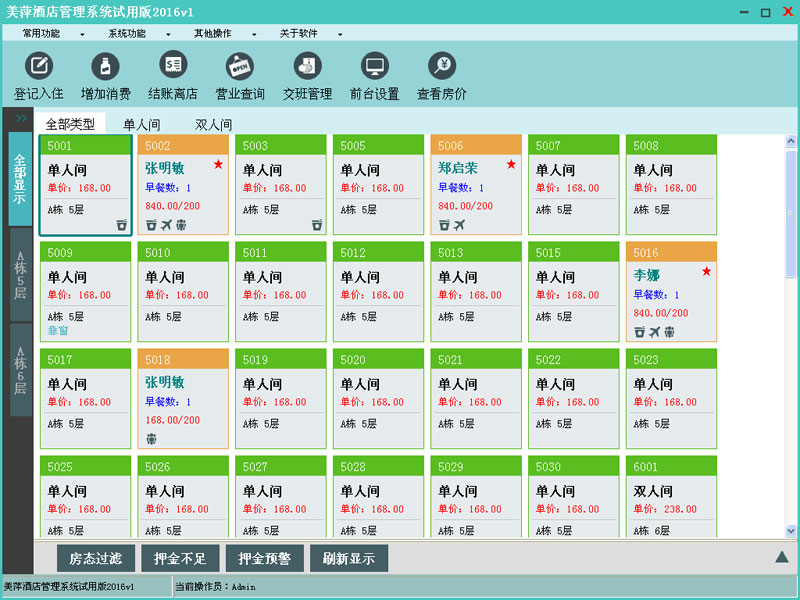Viewport: 800px width, 600px height.
Task: Collapse sidebar with double-chevron icon
Action: pos(21,118)
